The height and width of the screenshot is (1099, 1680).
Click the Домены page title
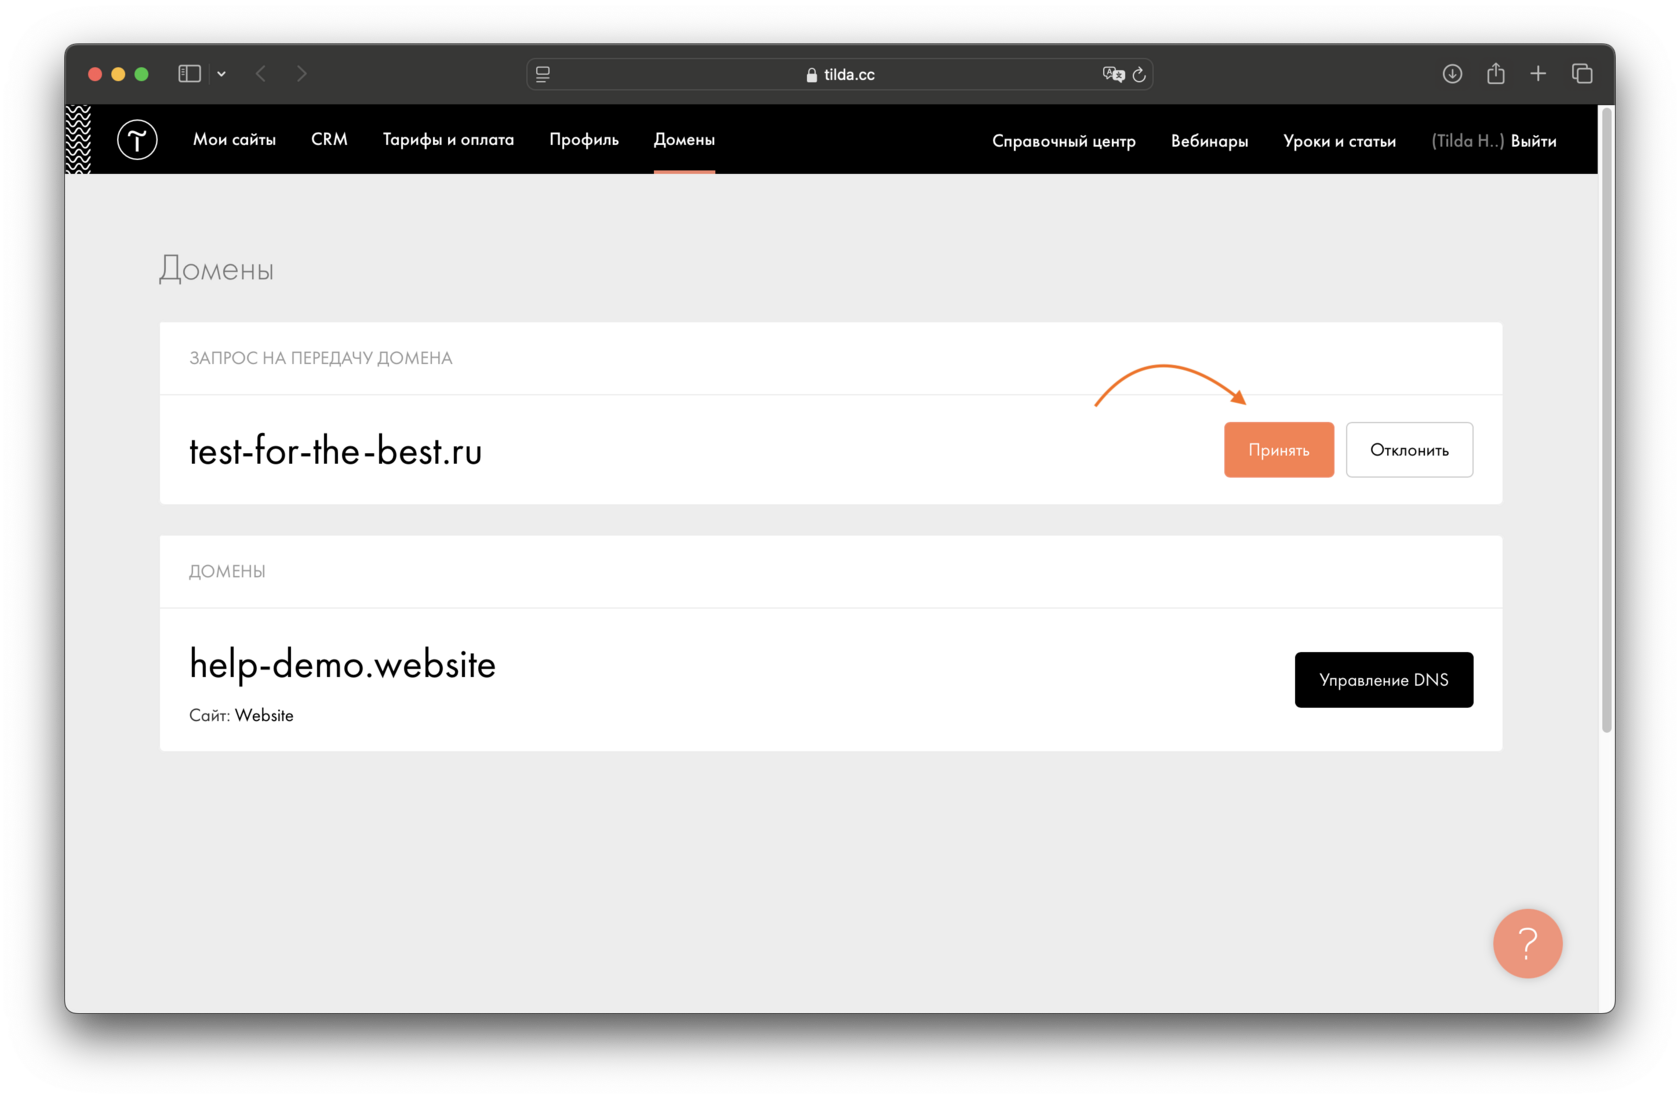(216, 269)
